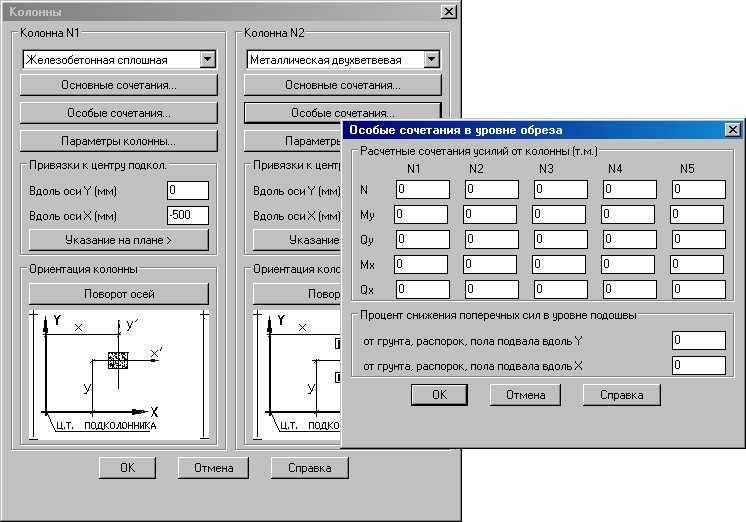746x522 pixels.
Task: Click the Колонна N2 orientation diagram
Action: [x=297, y=375]
